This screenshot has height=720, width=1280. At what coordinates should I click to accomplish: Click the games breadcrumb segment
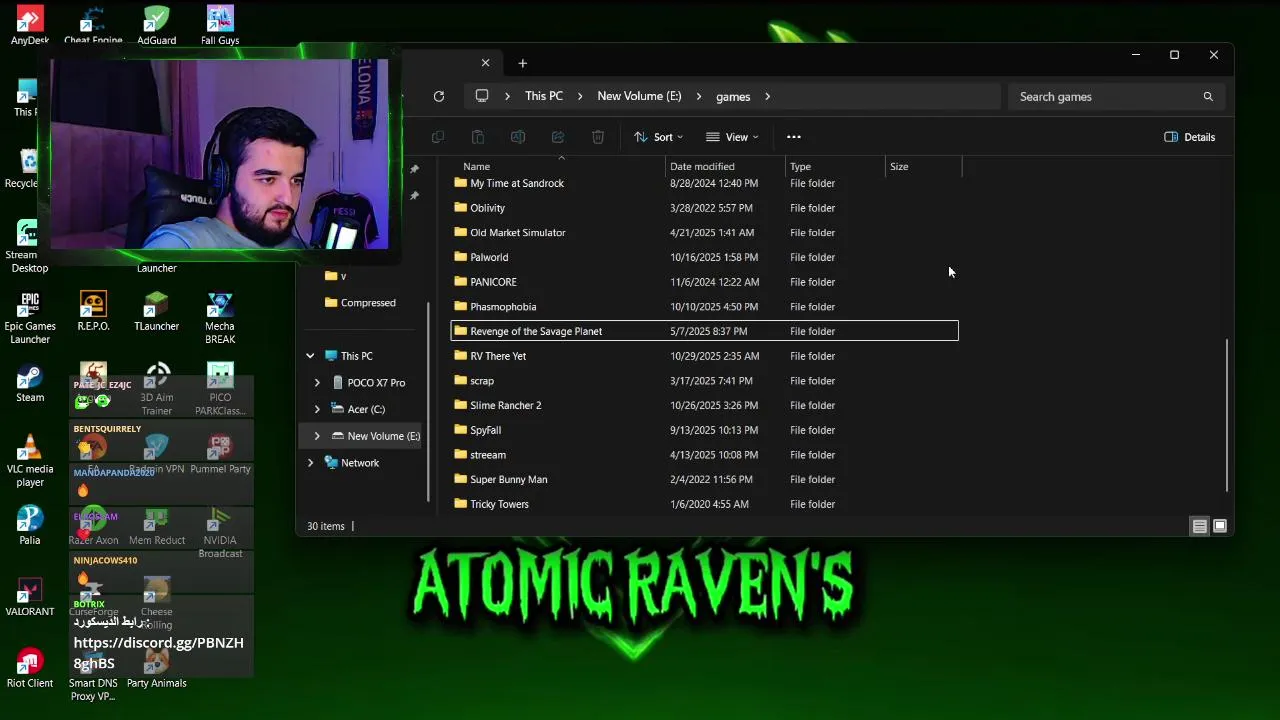pos(733,97)
